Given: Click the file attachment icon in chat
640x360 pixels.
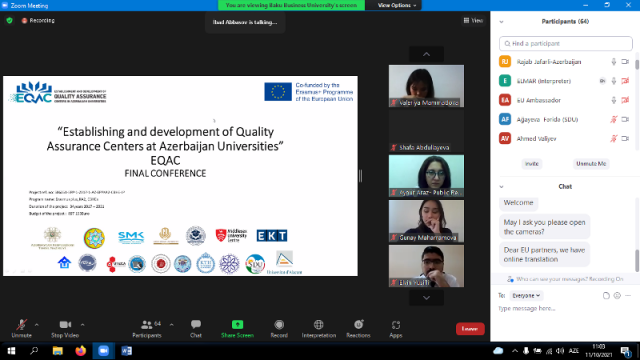Looking at the screenshot, I should click(606, 296).
